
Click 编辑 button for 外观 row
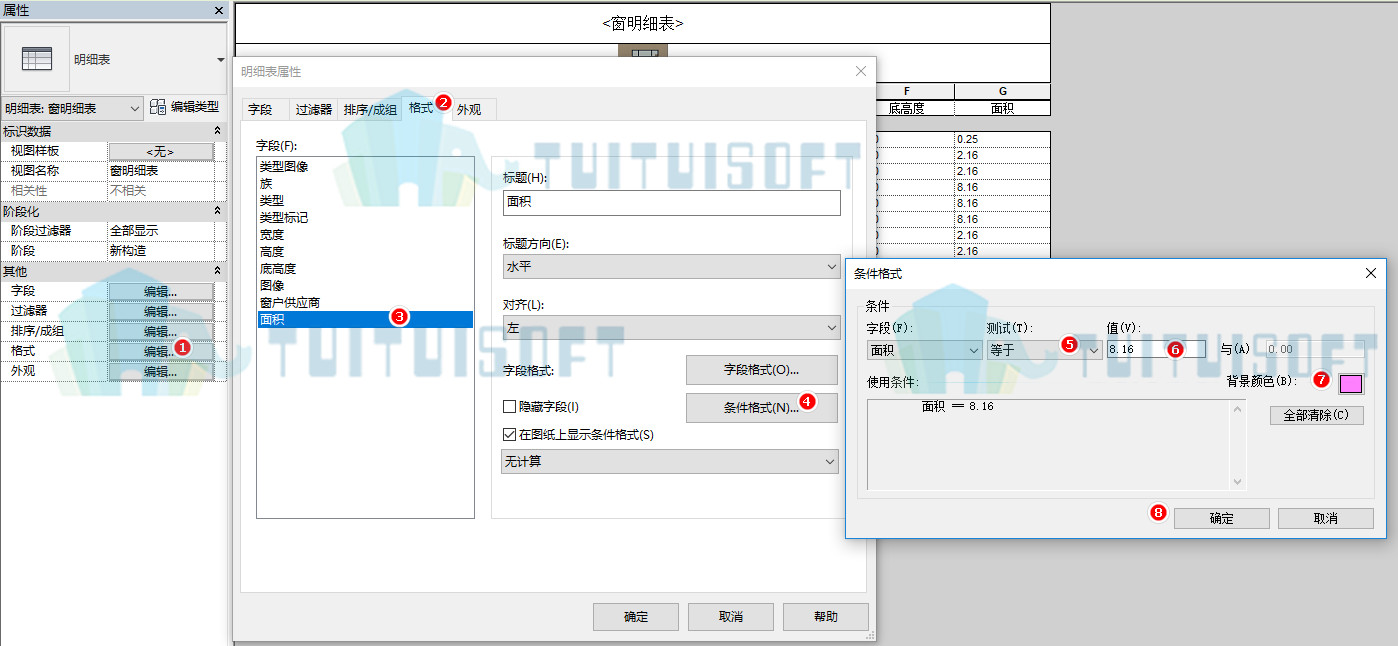click(x=161, y=371)
